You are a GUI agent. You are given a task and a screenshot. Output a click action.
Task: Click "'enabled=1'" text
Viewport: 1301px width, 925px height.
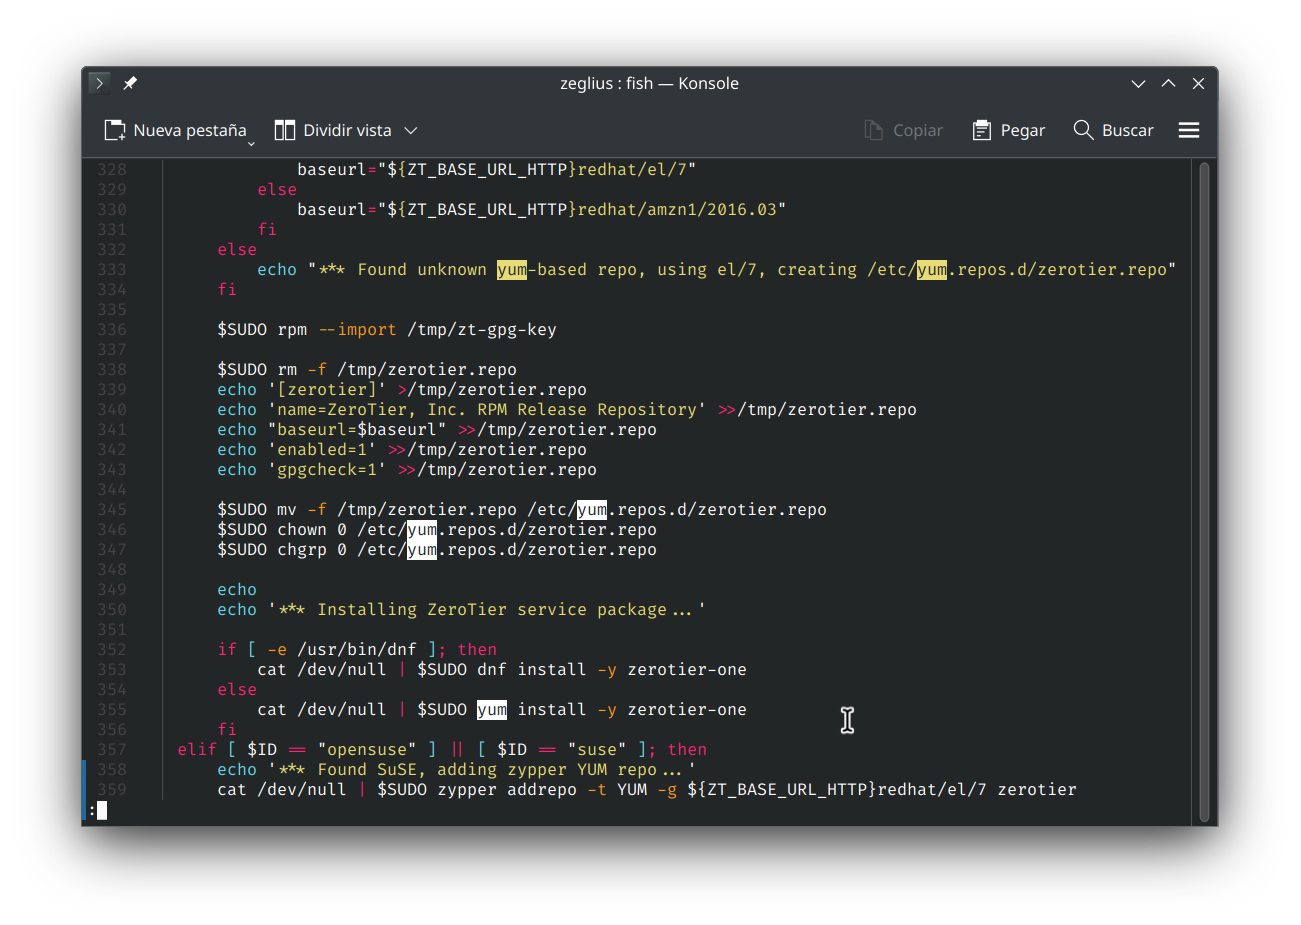[x=322, y=450]
